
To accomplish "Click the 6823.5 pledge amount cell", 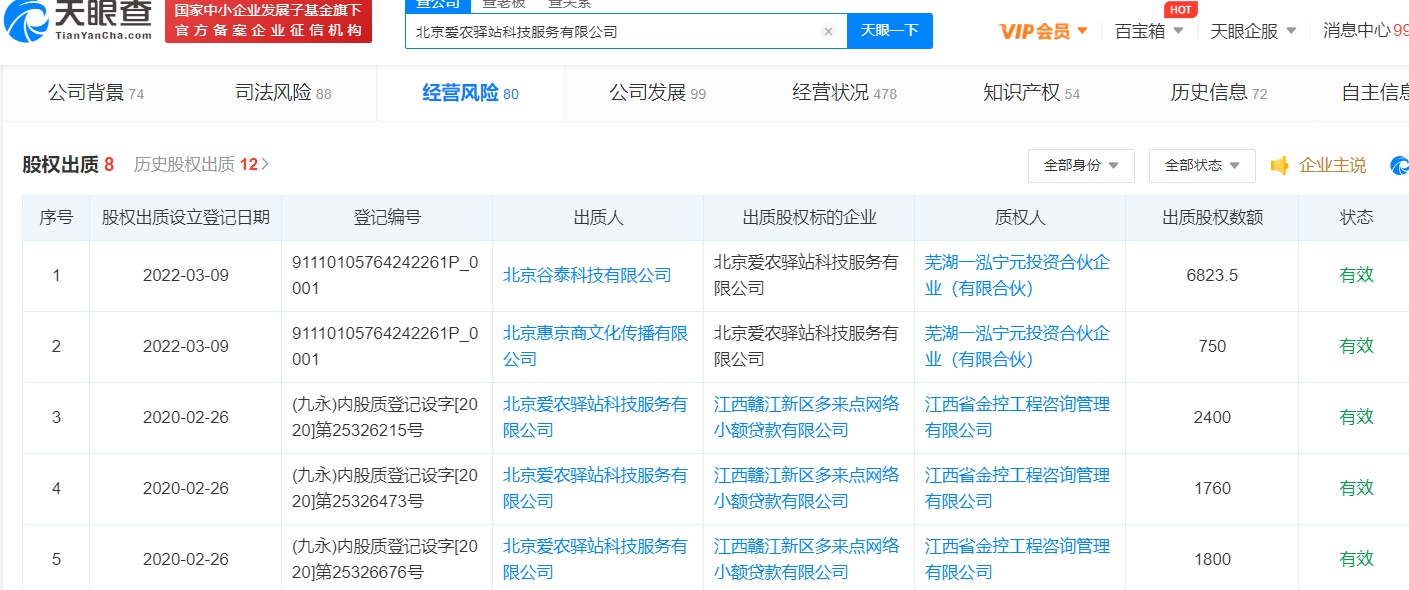I will tap(1212, 275).
